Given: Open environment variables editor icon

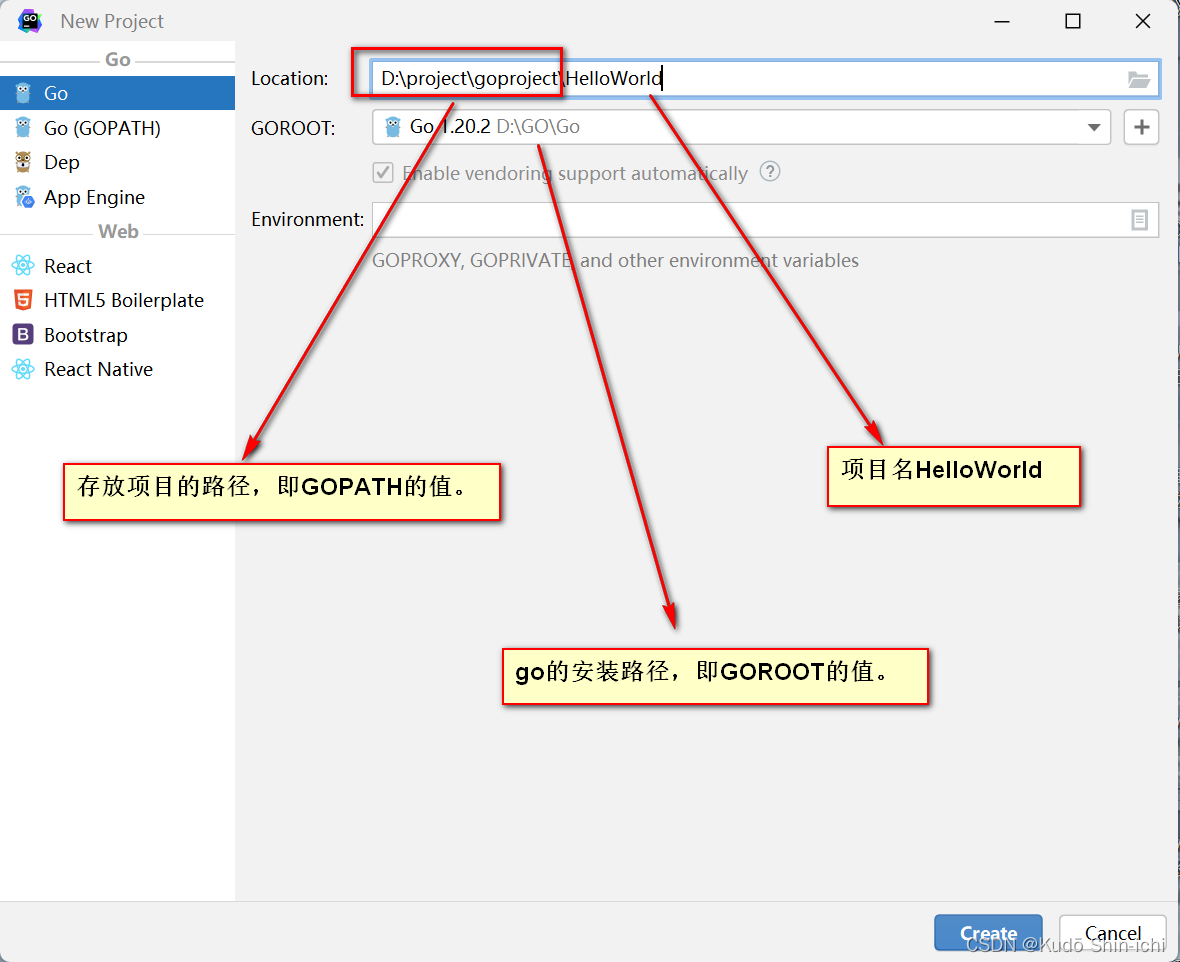Looking at the screenshot, I should (x=1139, y=220).
